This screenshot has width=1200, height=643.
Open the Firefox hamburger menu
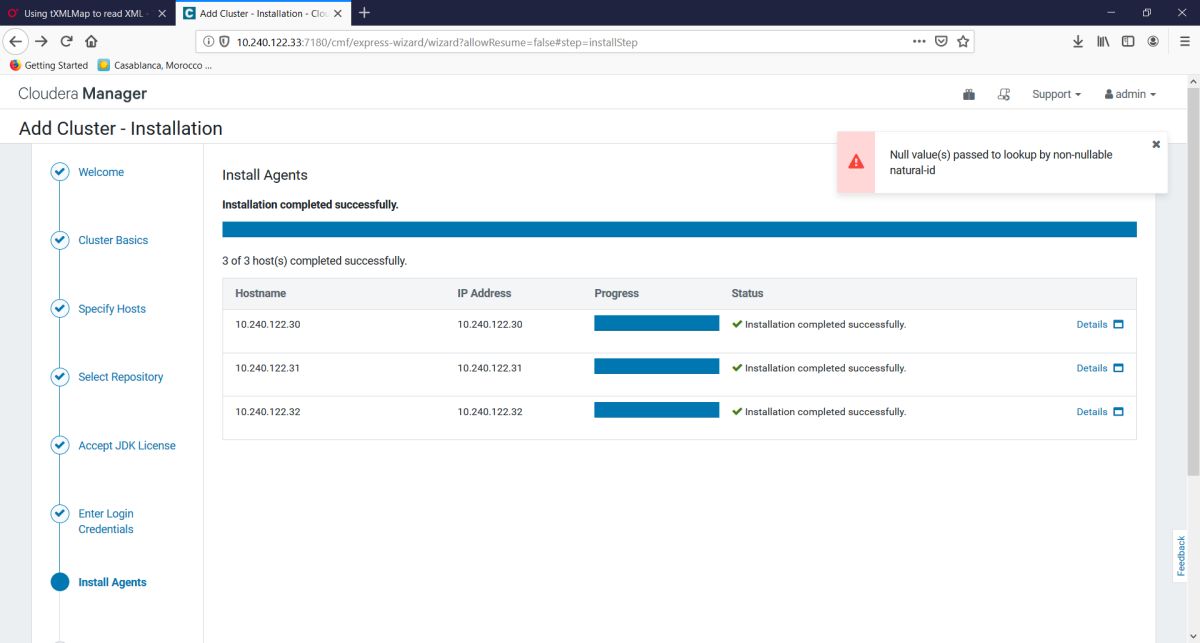[x=1184, y=41]
